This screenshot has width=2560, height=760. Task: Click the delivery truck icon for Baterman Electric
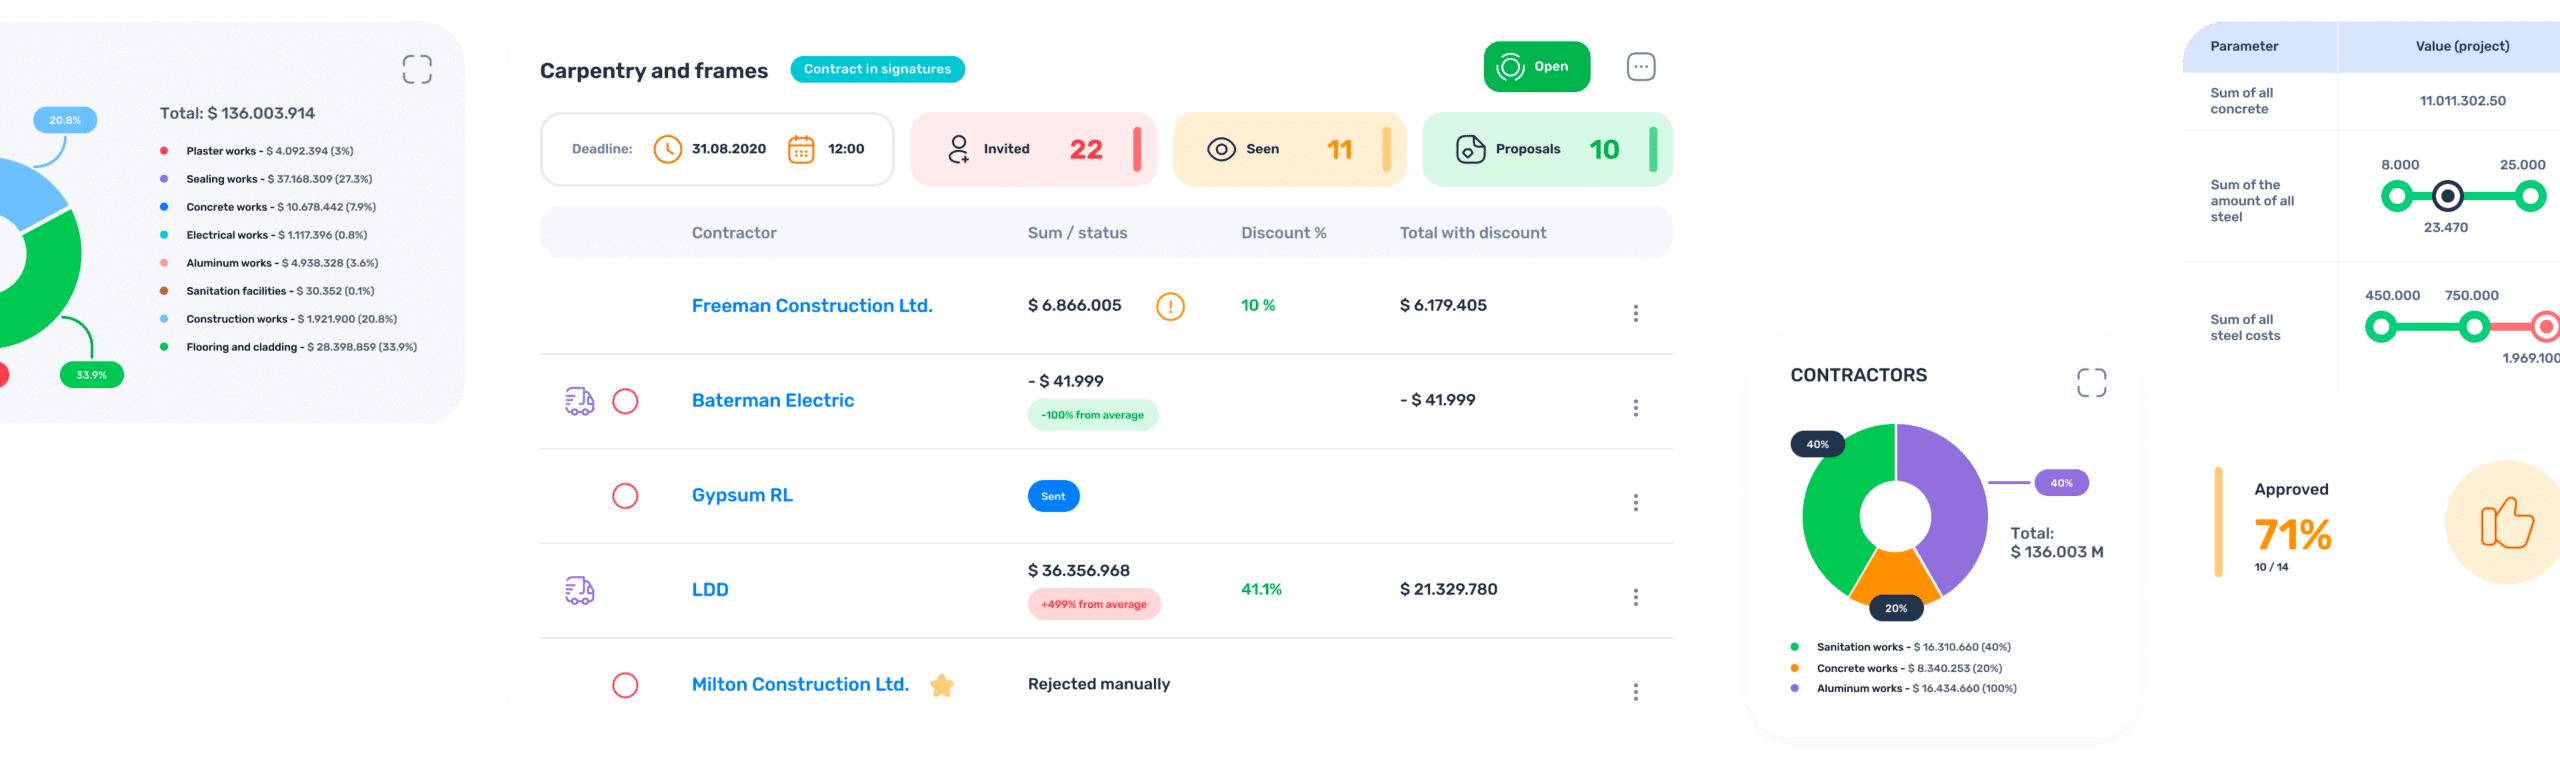579,401
